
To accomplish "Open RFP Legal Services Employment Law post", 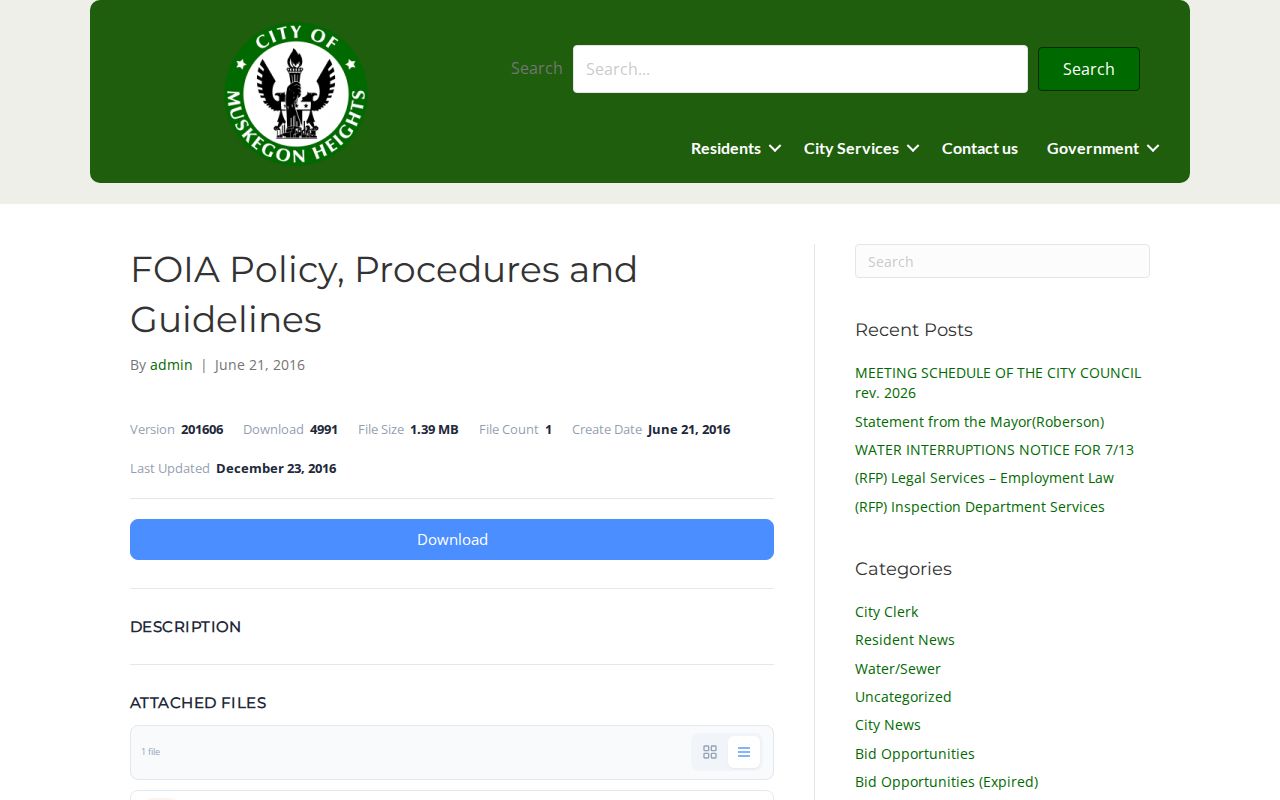I will pyautogui.click(x=984, y=478).
